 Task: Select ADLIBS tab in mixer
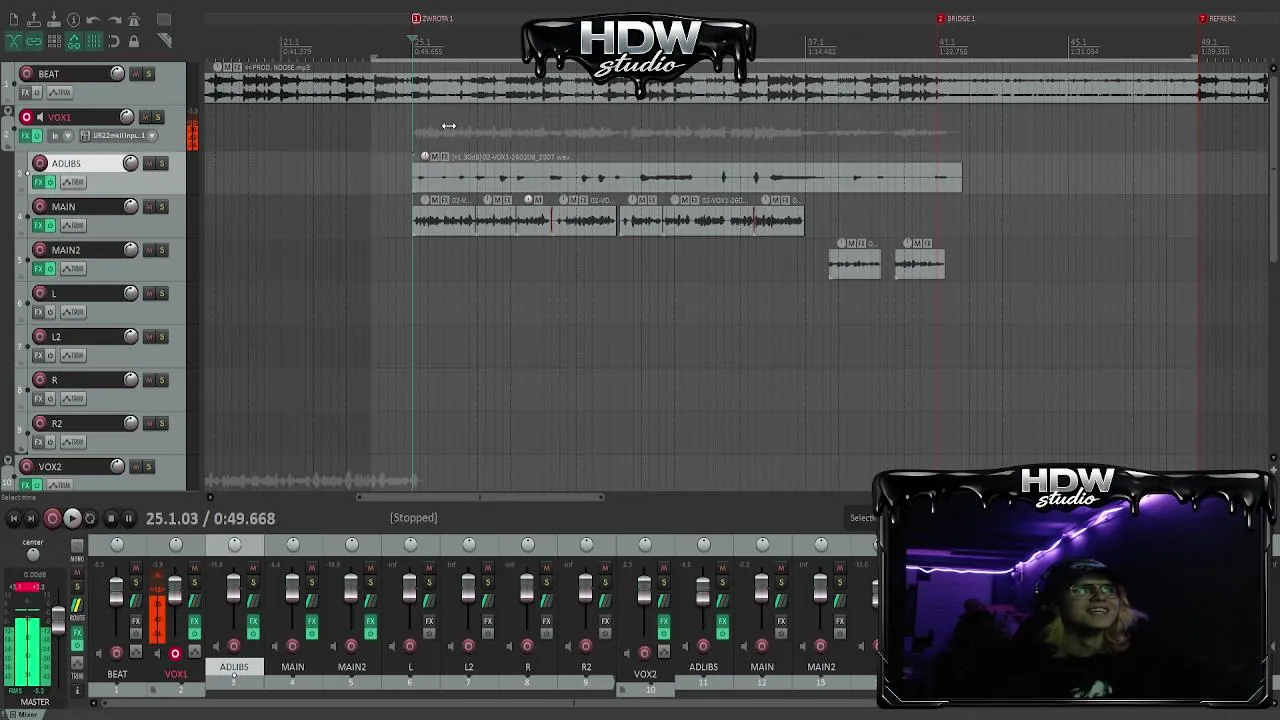tap(234, 667)
